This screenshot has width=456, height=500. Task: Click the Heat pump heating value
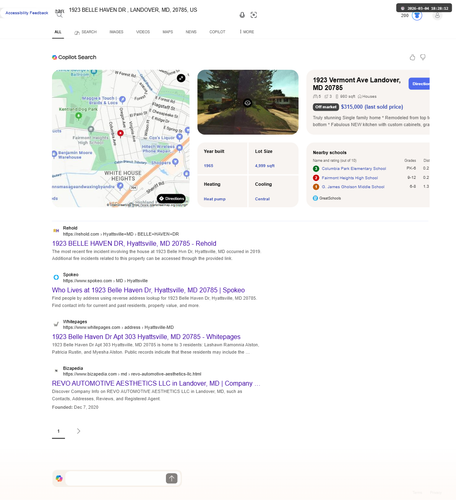[x=215, y=199]
